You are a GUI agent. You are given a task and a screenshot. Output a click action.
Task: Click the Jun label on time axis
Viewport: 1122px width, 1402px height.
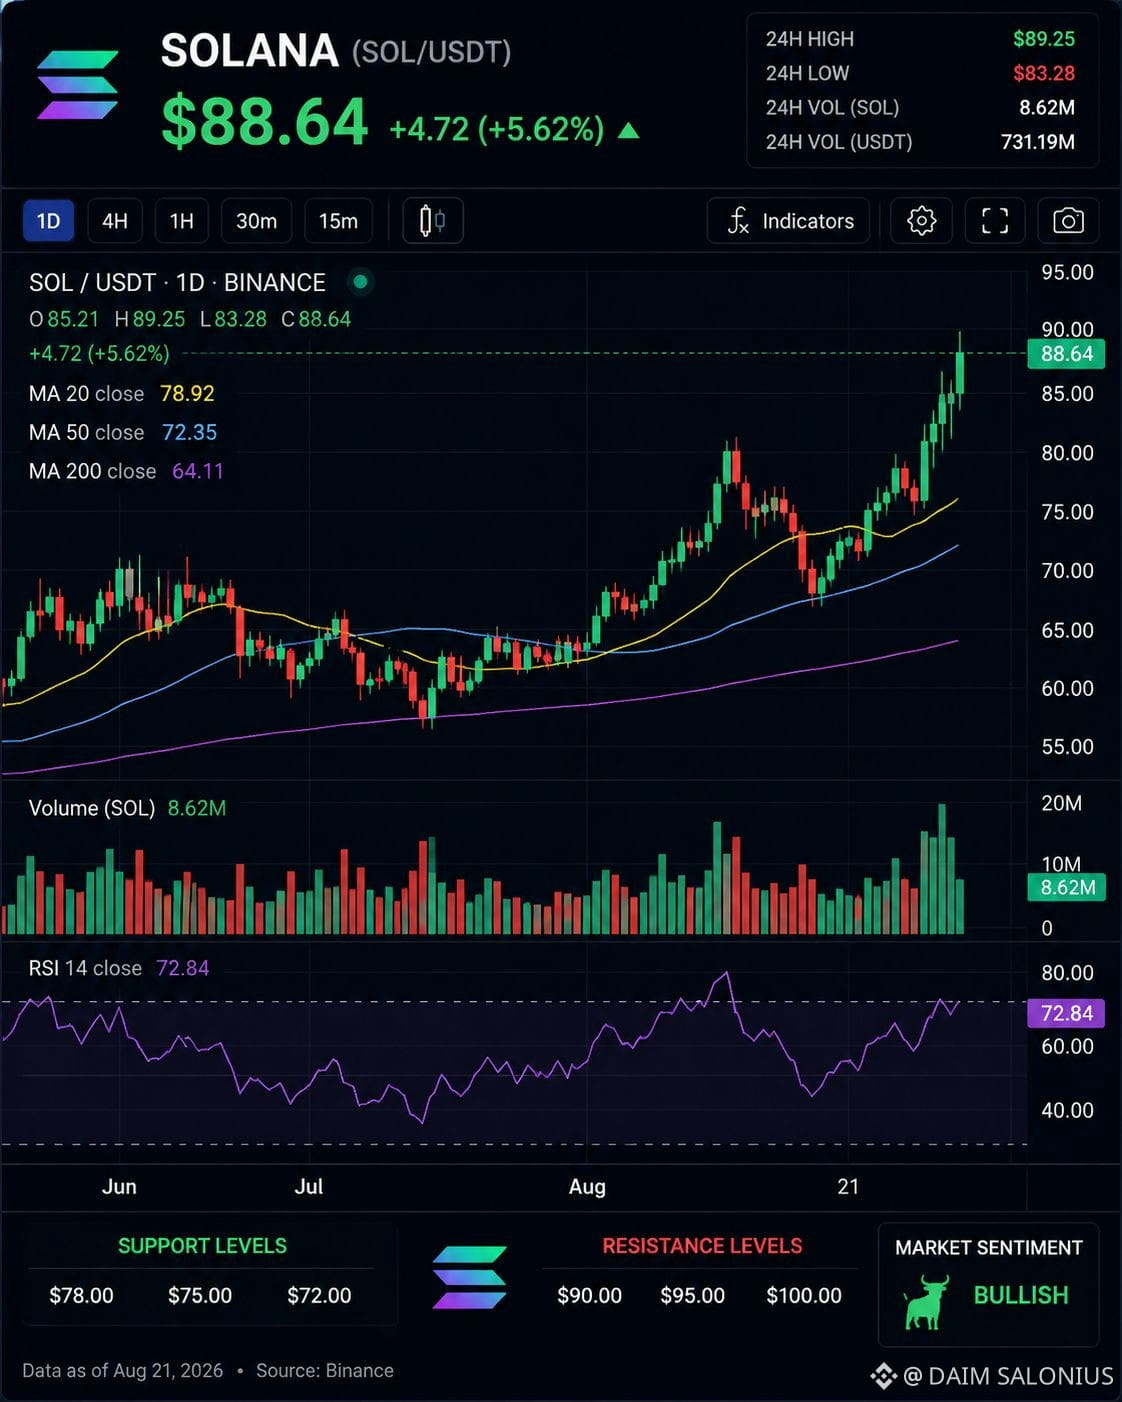pyautogui.click(x=119, y=1187)
